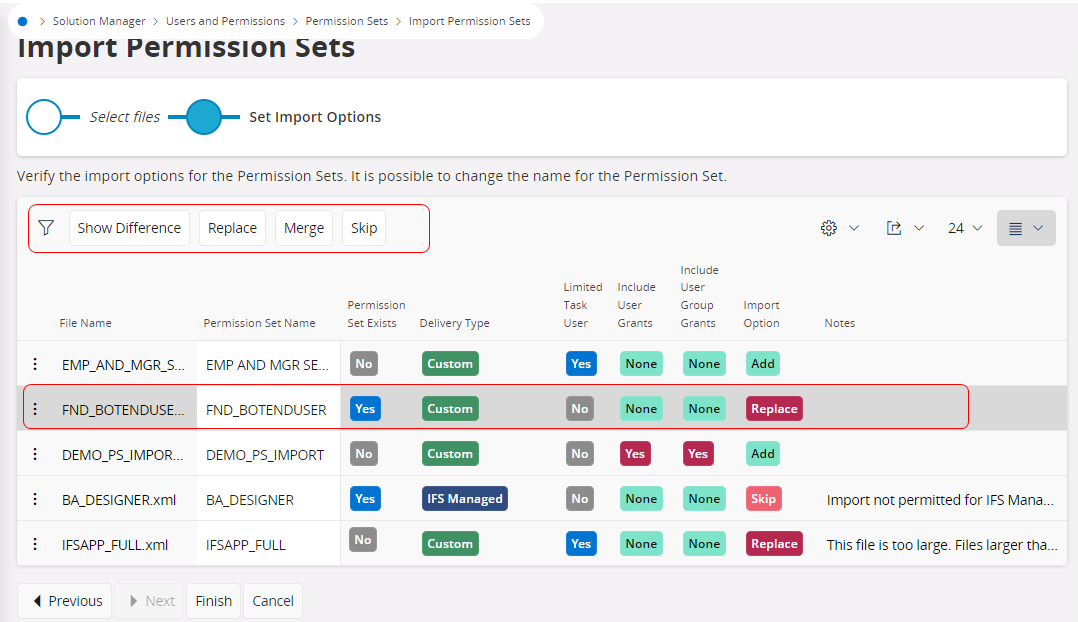Open the row options menu for EMP_AND_MGR_S file

tap(35, 363)
